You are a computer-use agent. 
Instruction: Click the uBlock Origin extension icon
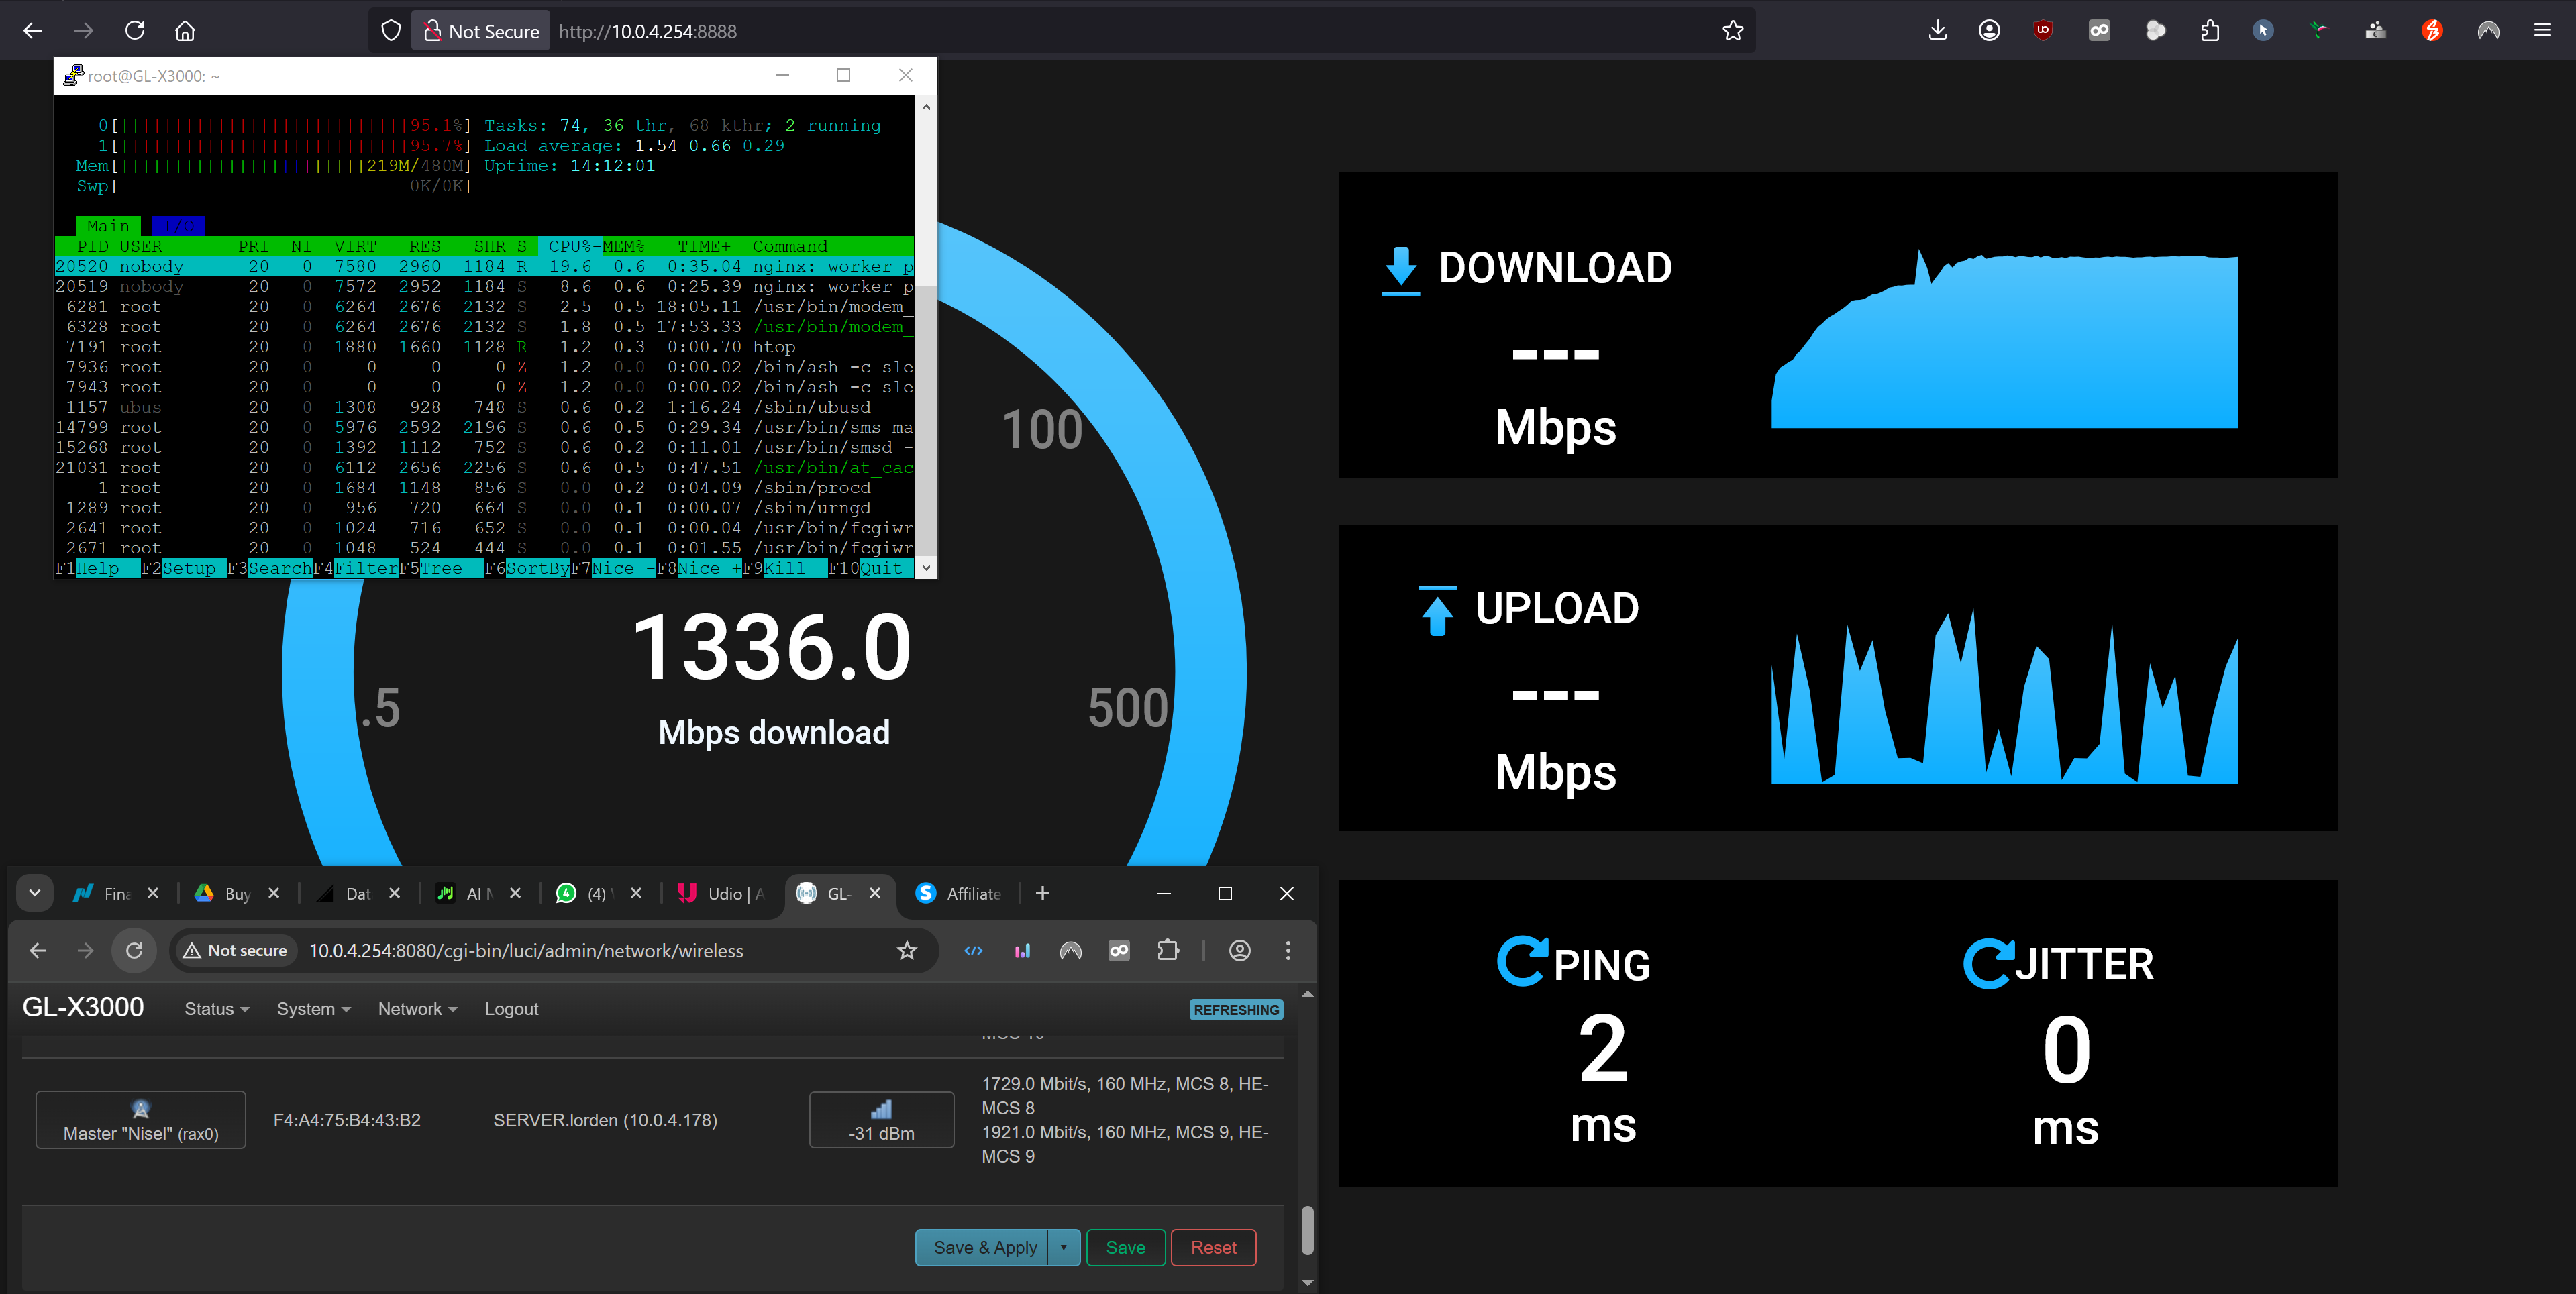point(2042,31)
